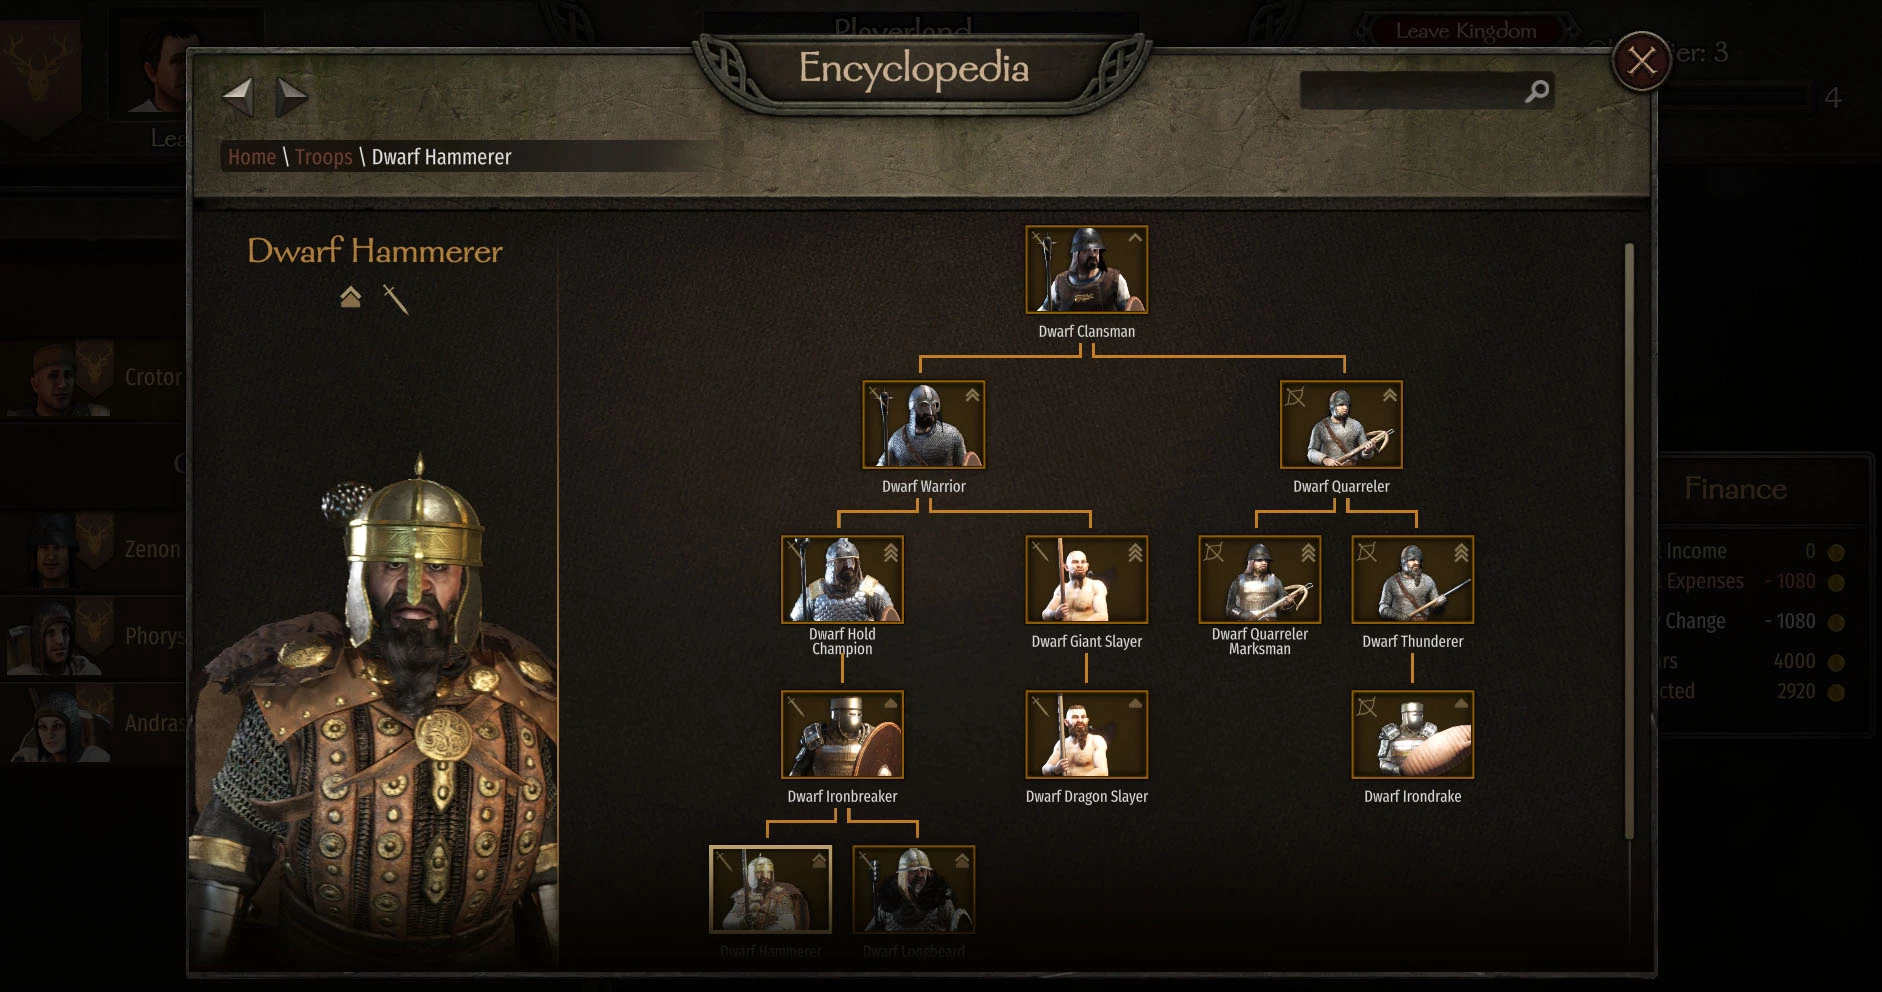
Task: Click the melee weapon icon under Dwarf Hammerer title
Action: (396, 298)
